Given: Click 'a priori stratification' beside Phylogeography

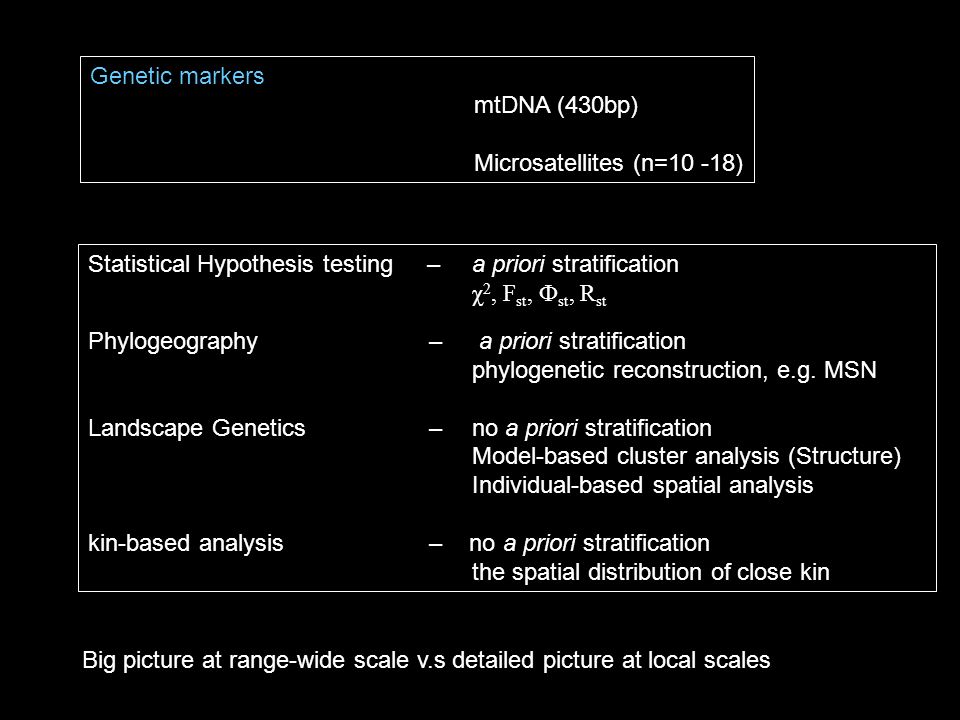Looking at the screenshot, I should click(x=582, y=341).
